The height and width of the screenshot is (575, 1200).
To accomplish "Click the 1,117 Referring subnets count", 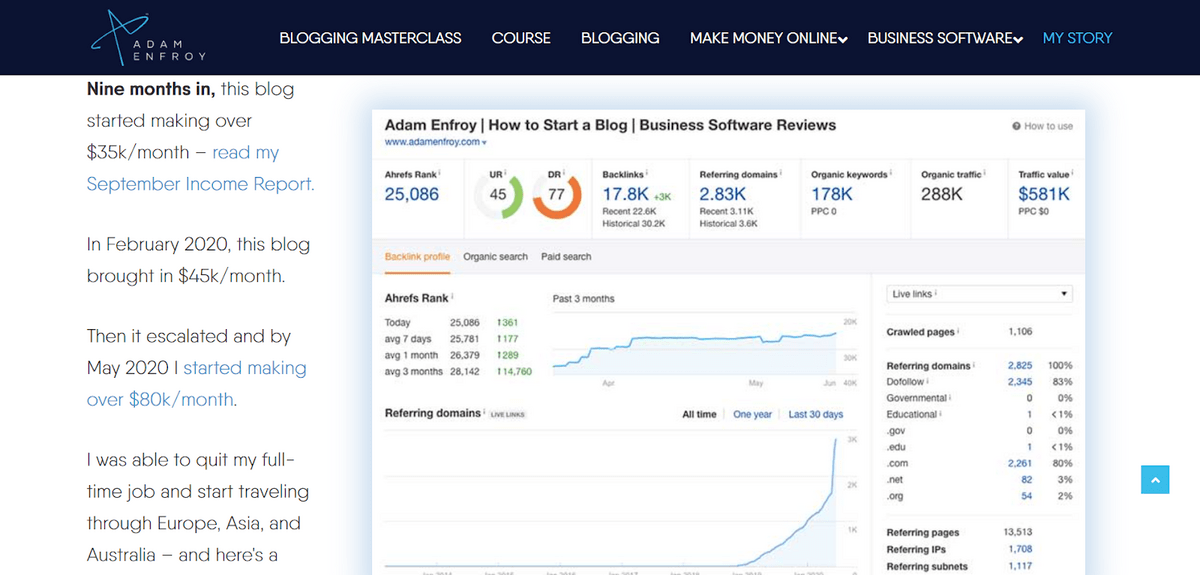I will click(1020, 566).
